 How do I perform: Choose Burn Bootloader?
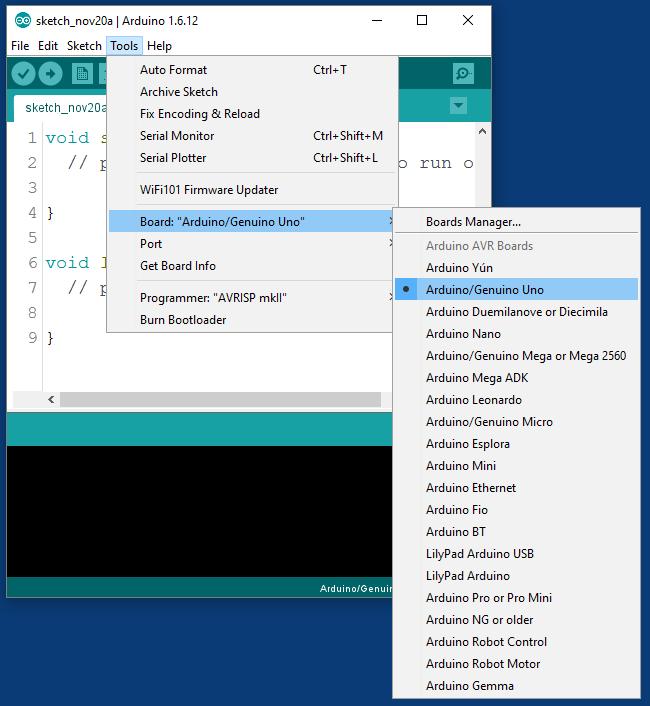click(251, 320)
